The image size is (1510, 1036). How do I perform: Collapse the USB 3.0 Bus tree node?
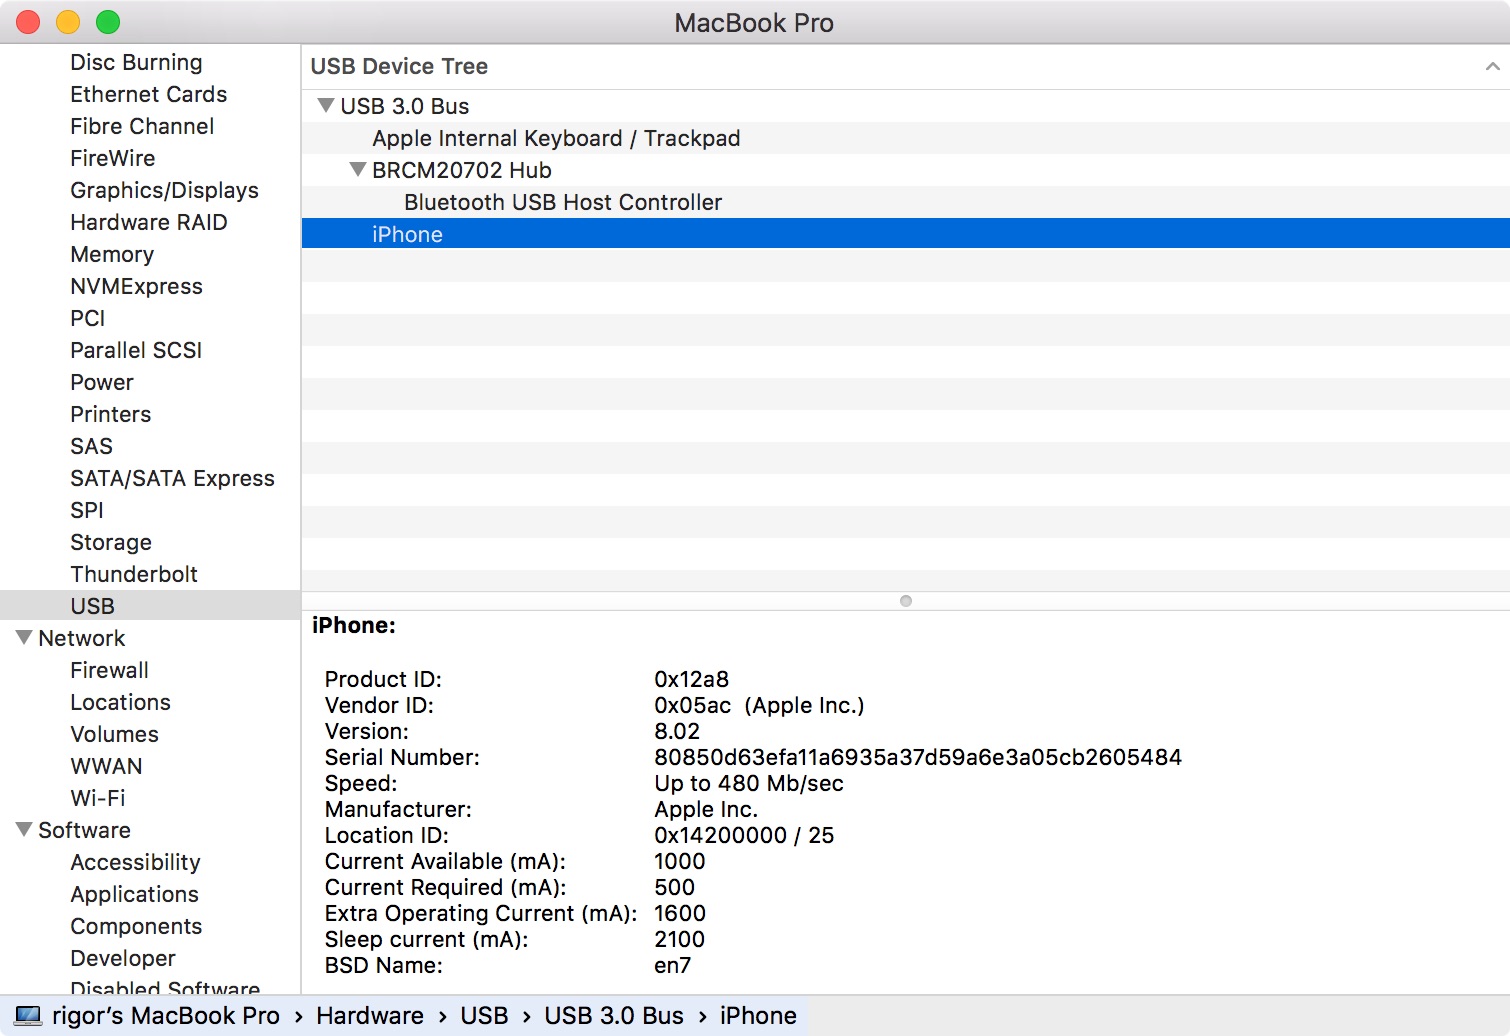326,105
